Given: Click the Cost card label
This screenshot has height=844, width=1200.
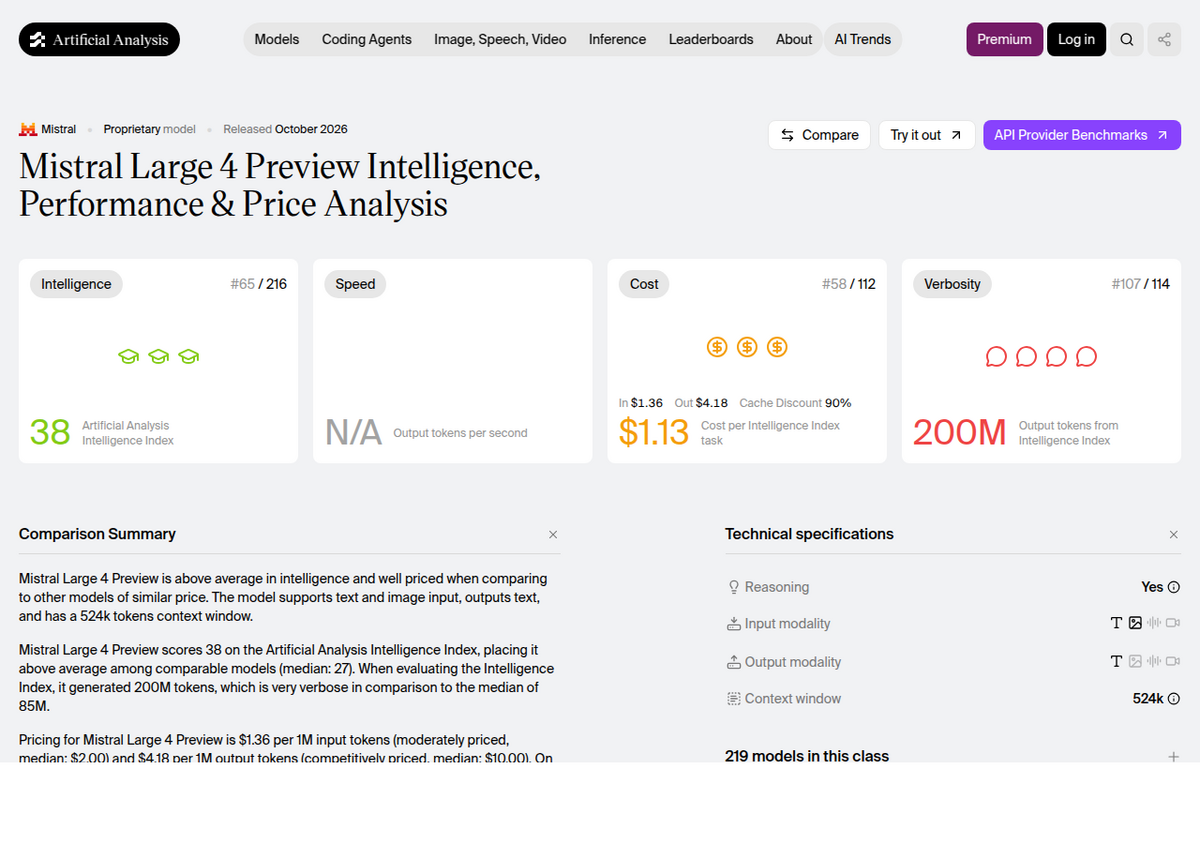Looking at the screenshot, I should click(644, 284).
